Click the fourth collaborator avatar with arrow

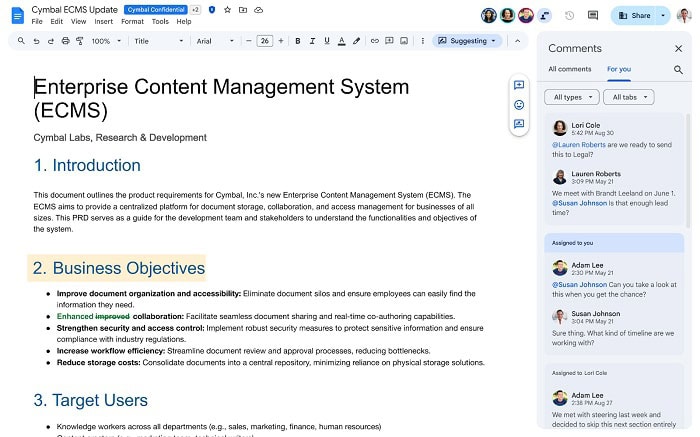(x=544, y=16)
